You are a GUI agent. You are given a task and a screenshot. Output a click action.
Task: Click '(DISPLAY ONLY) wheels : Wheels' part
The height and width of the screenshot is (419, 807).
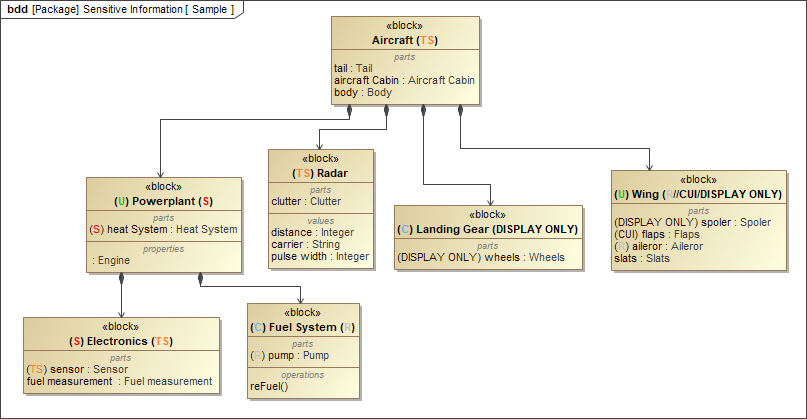tap(481, 257)
